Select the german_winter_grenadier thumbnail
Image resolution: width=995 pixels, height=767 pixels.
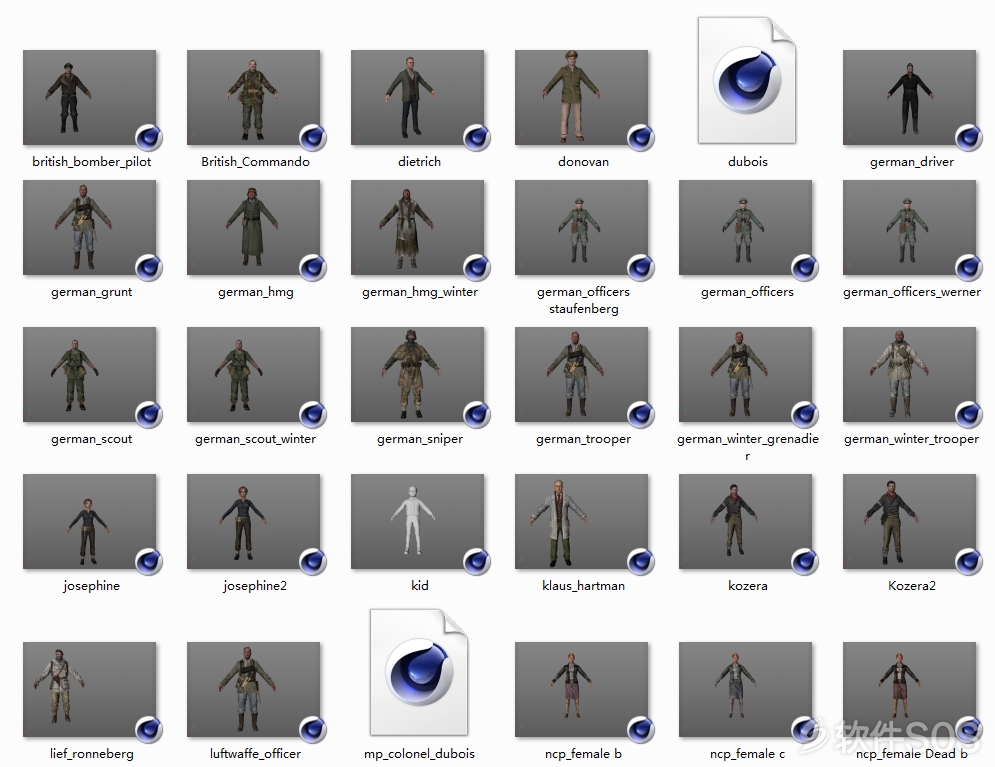745,375
